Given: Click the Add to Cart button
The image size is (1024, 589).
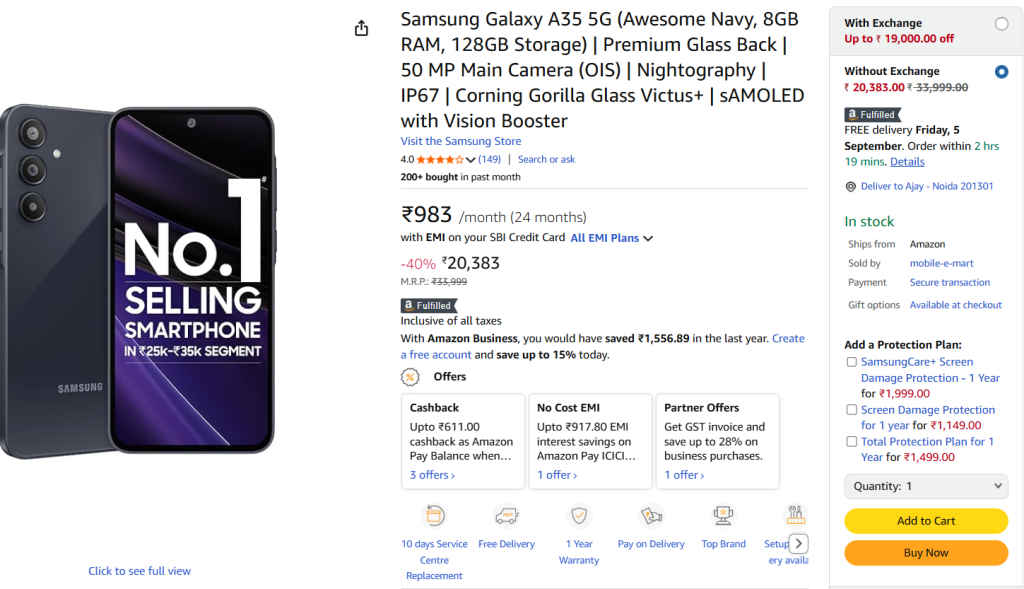Looking at the screenshot, I should (926, 521).
